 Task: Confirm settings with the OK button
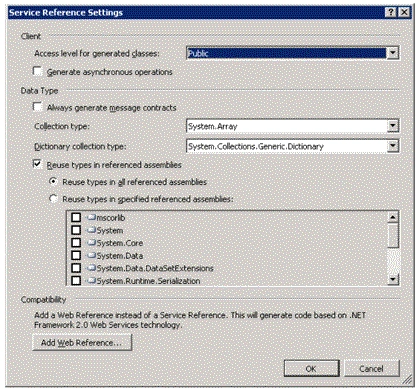[x=311, y=369]
